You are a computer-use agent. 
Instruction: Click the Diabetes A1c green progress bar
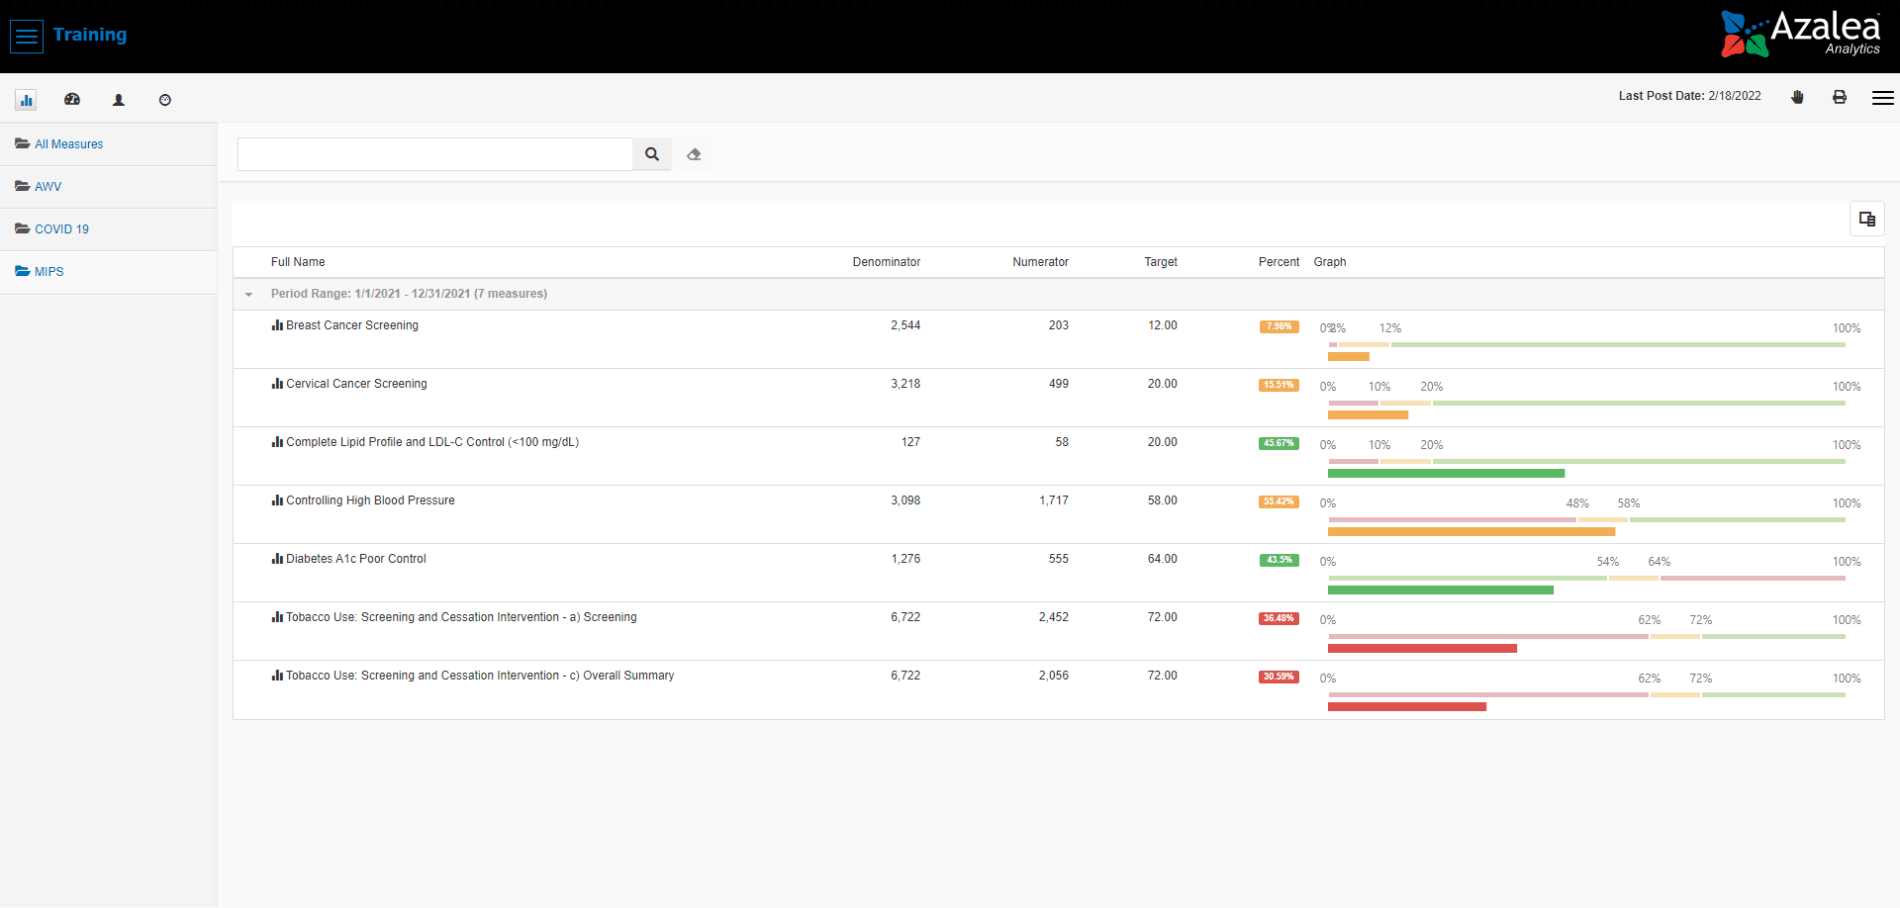click(x=1440, y=590)
